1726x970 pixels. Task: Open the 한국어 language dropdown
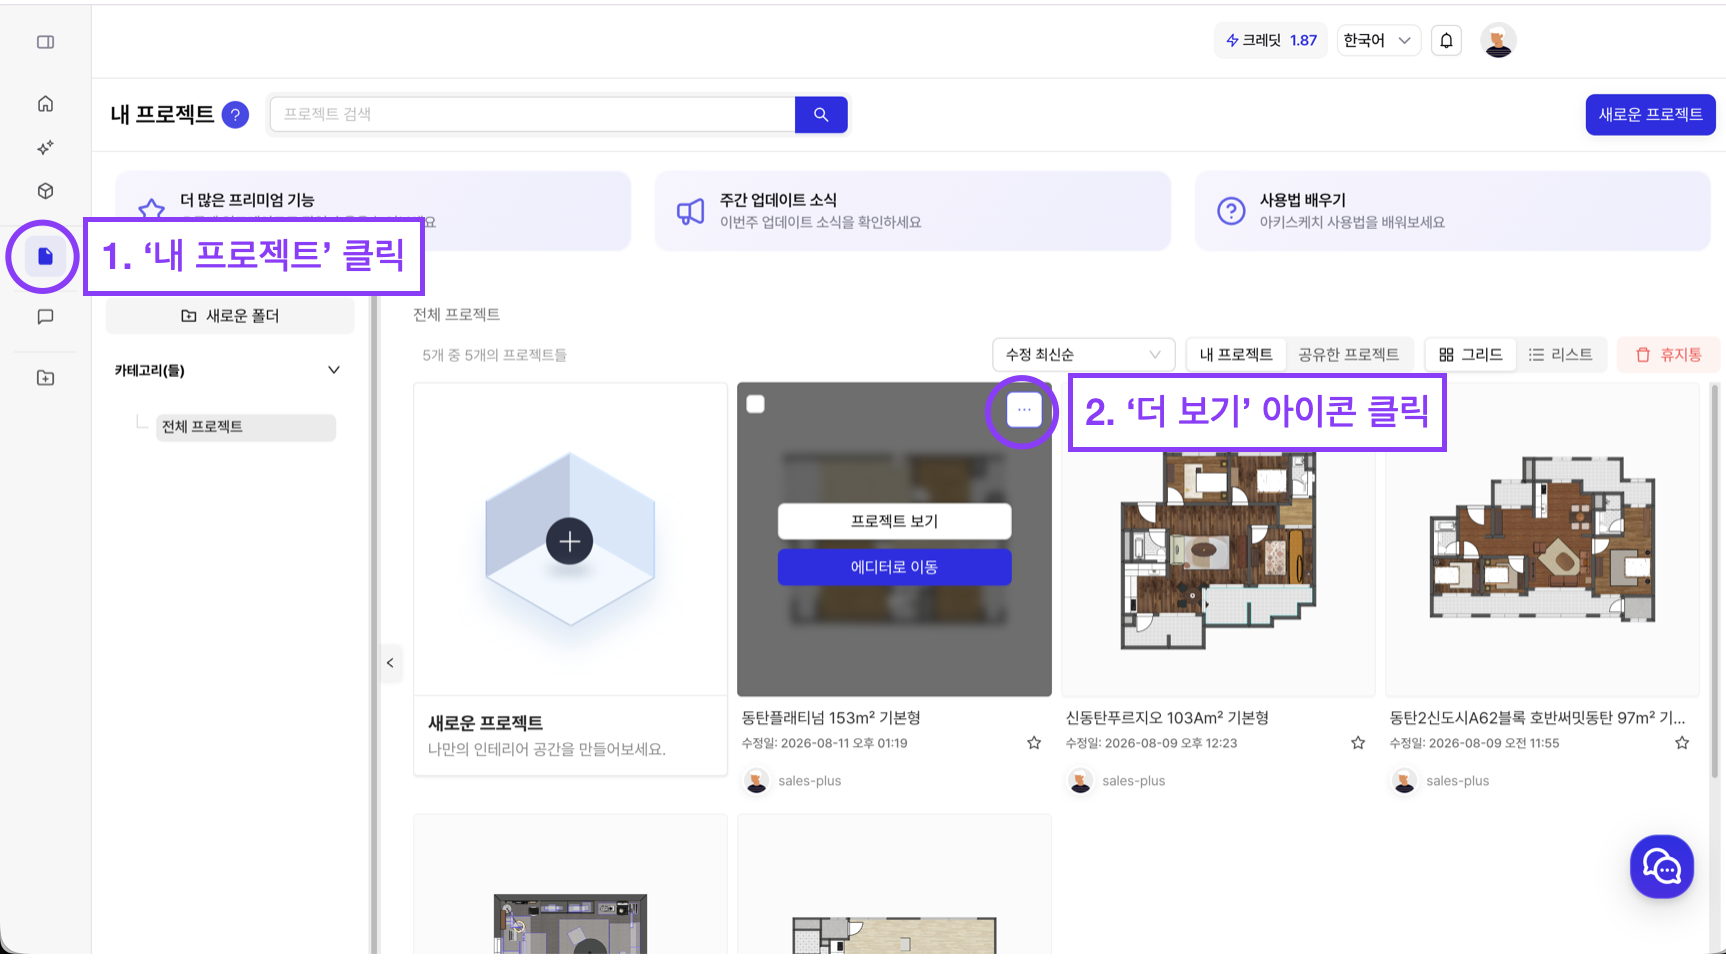click(1378, 41)
